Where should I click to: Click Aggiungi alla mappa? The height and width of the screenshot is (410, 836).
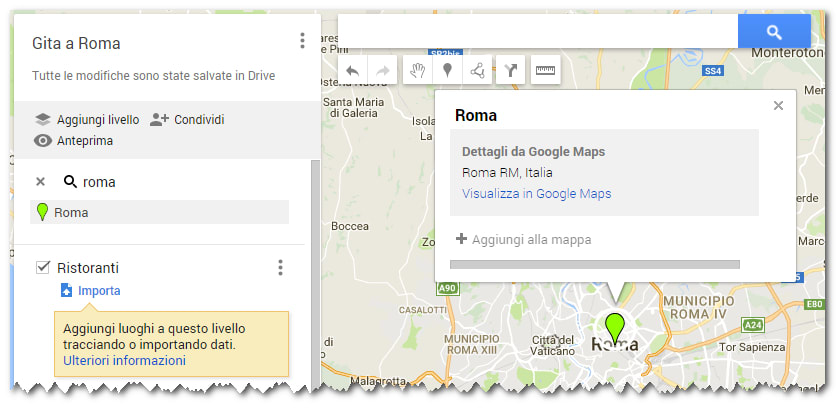(524, 239)
